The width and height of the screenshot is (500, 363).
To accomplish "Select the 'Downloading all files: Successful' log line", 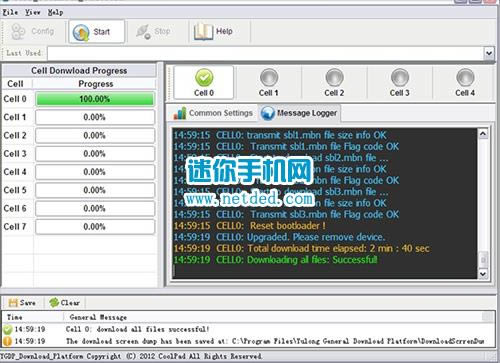I will tap(276, 260).
